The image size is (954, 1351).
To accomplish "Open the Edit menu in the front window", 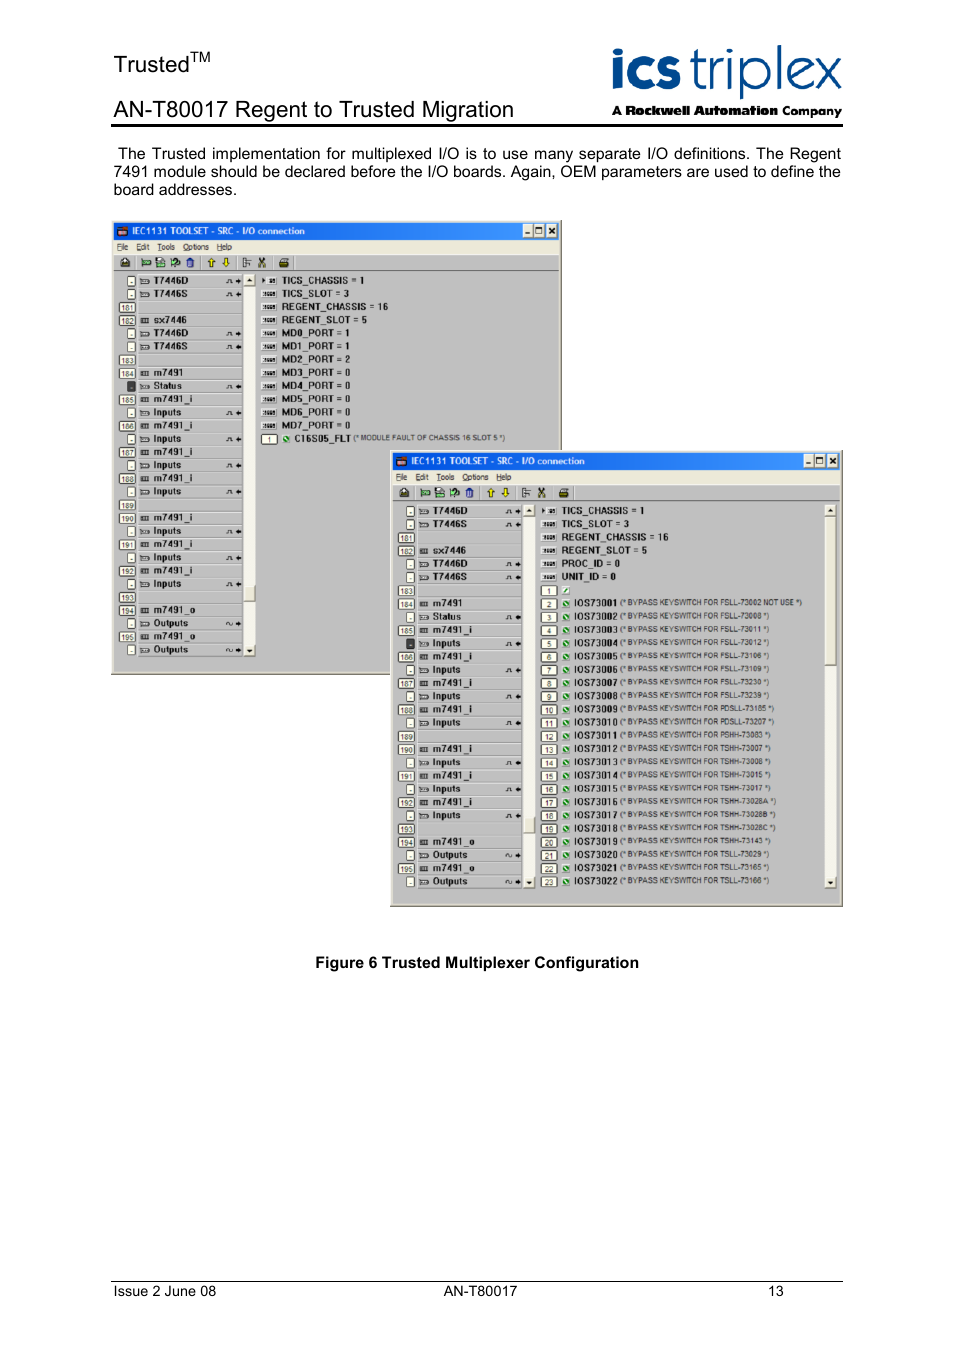I will 422,477.
